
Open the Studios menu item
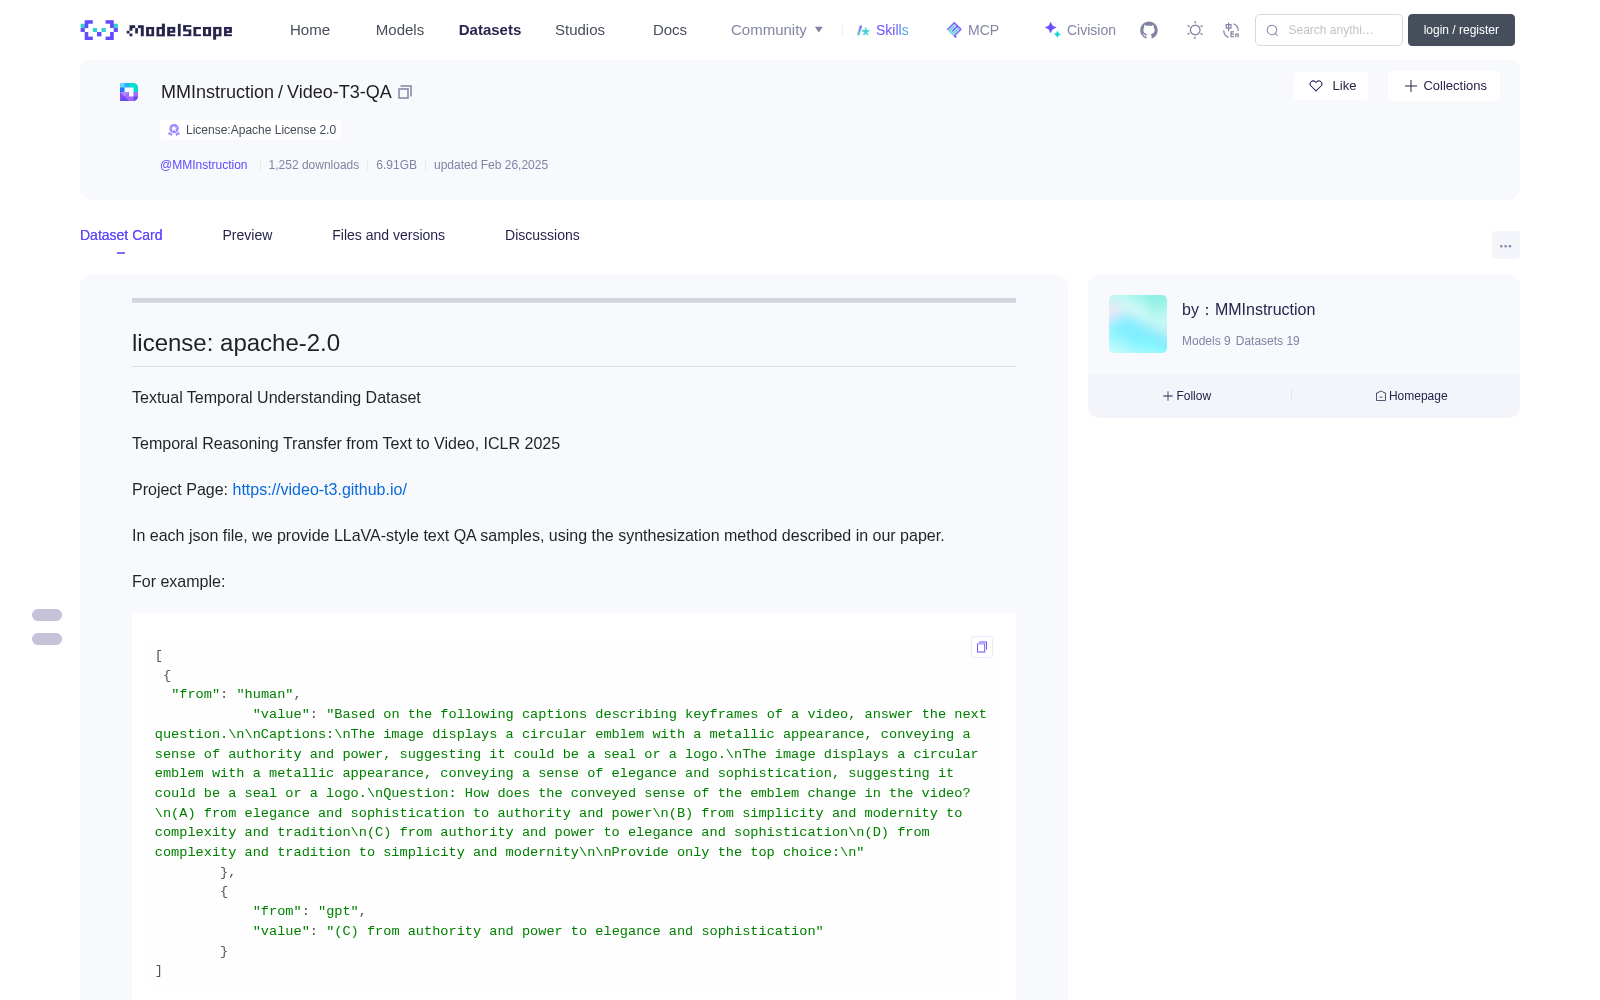(x=580, y=30)
